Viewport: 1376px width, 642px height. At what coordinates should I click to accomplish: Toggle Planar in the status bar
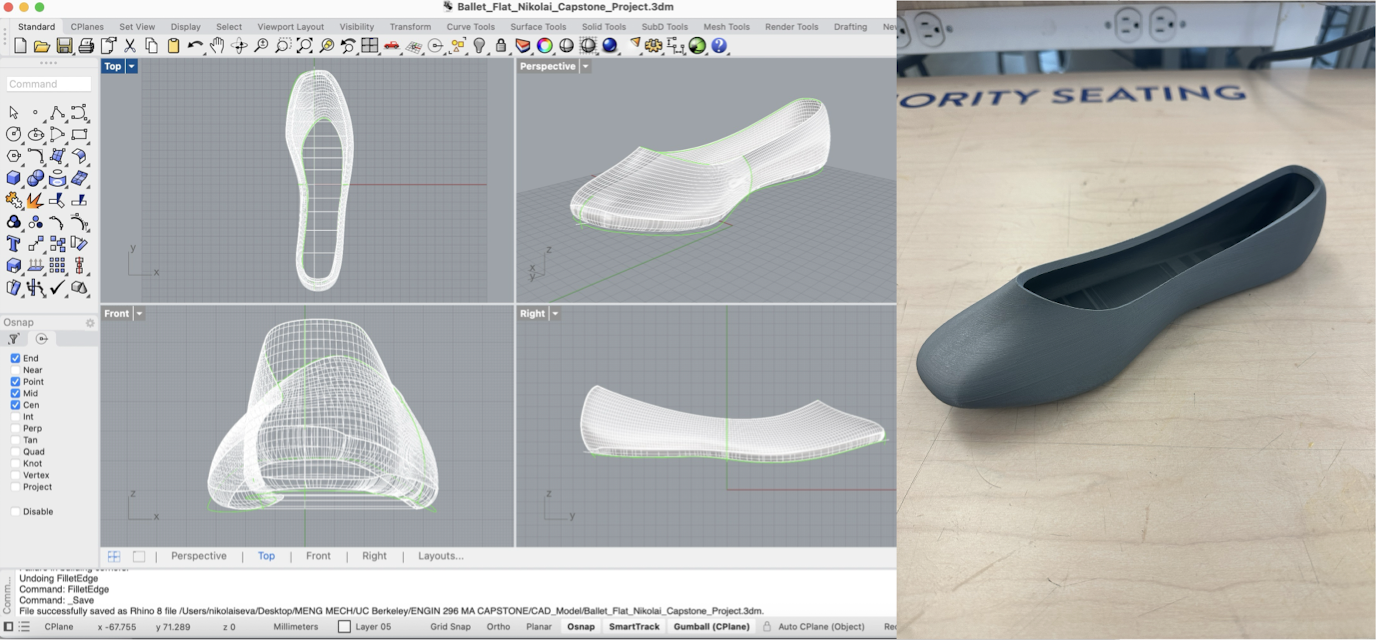pyautogui.click(x=539, y=627)
